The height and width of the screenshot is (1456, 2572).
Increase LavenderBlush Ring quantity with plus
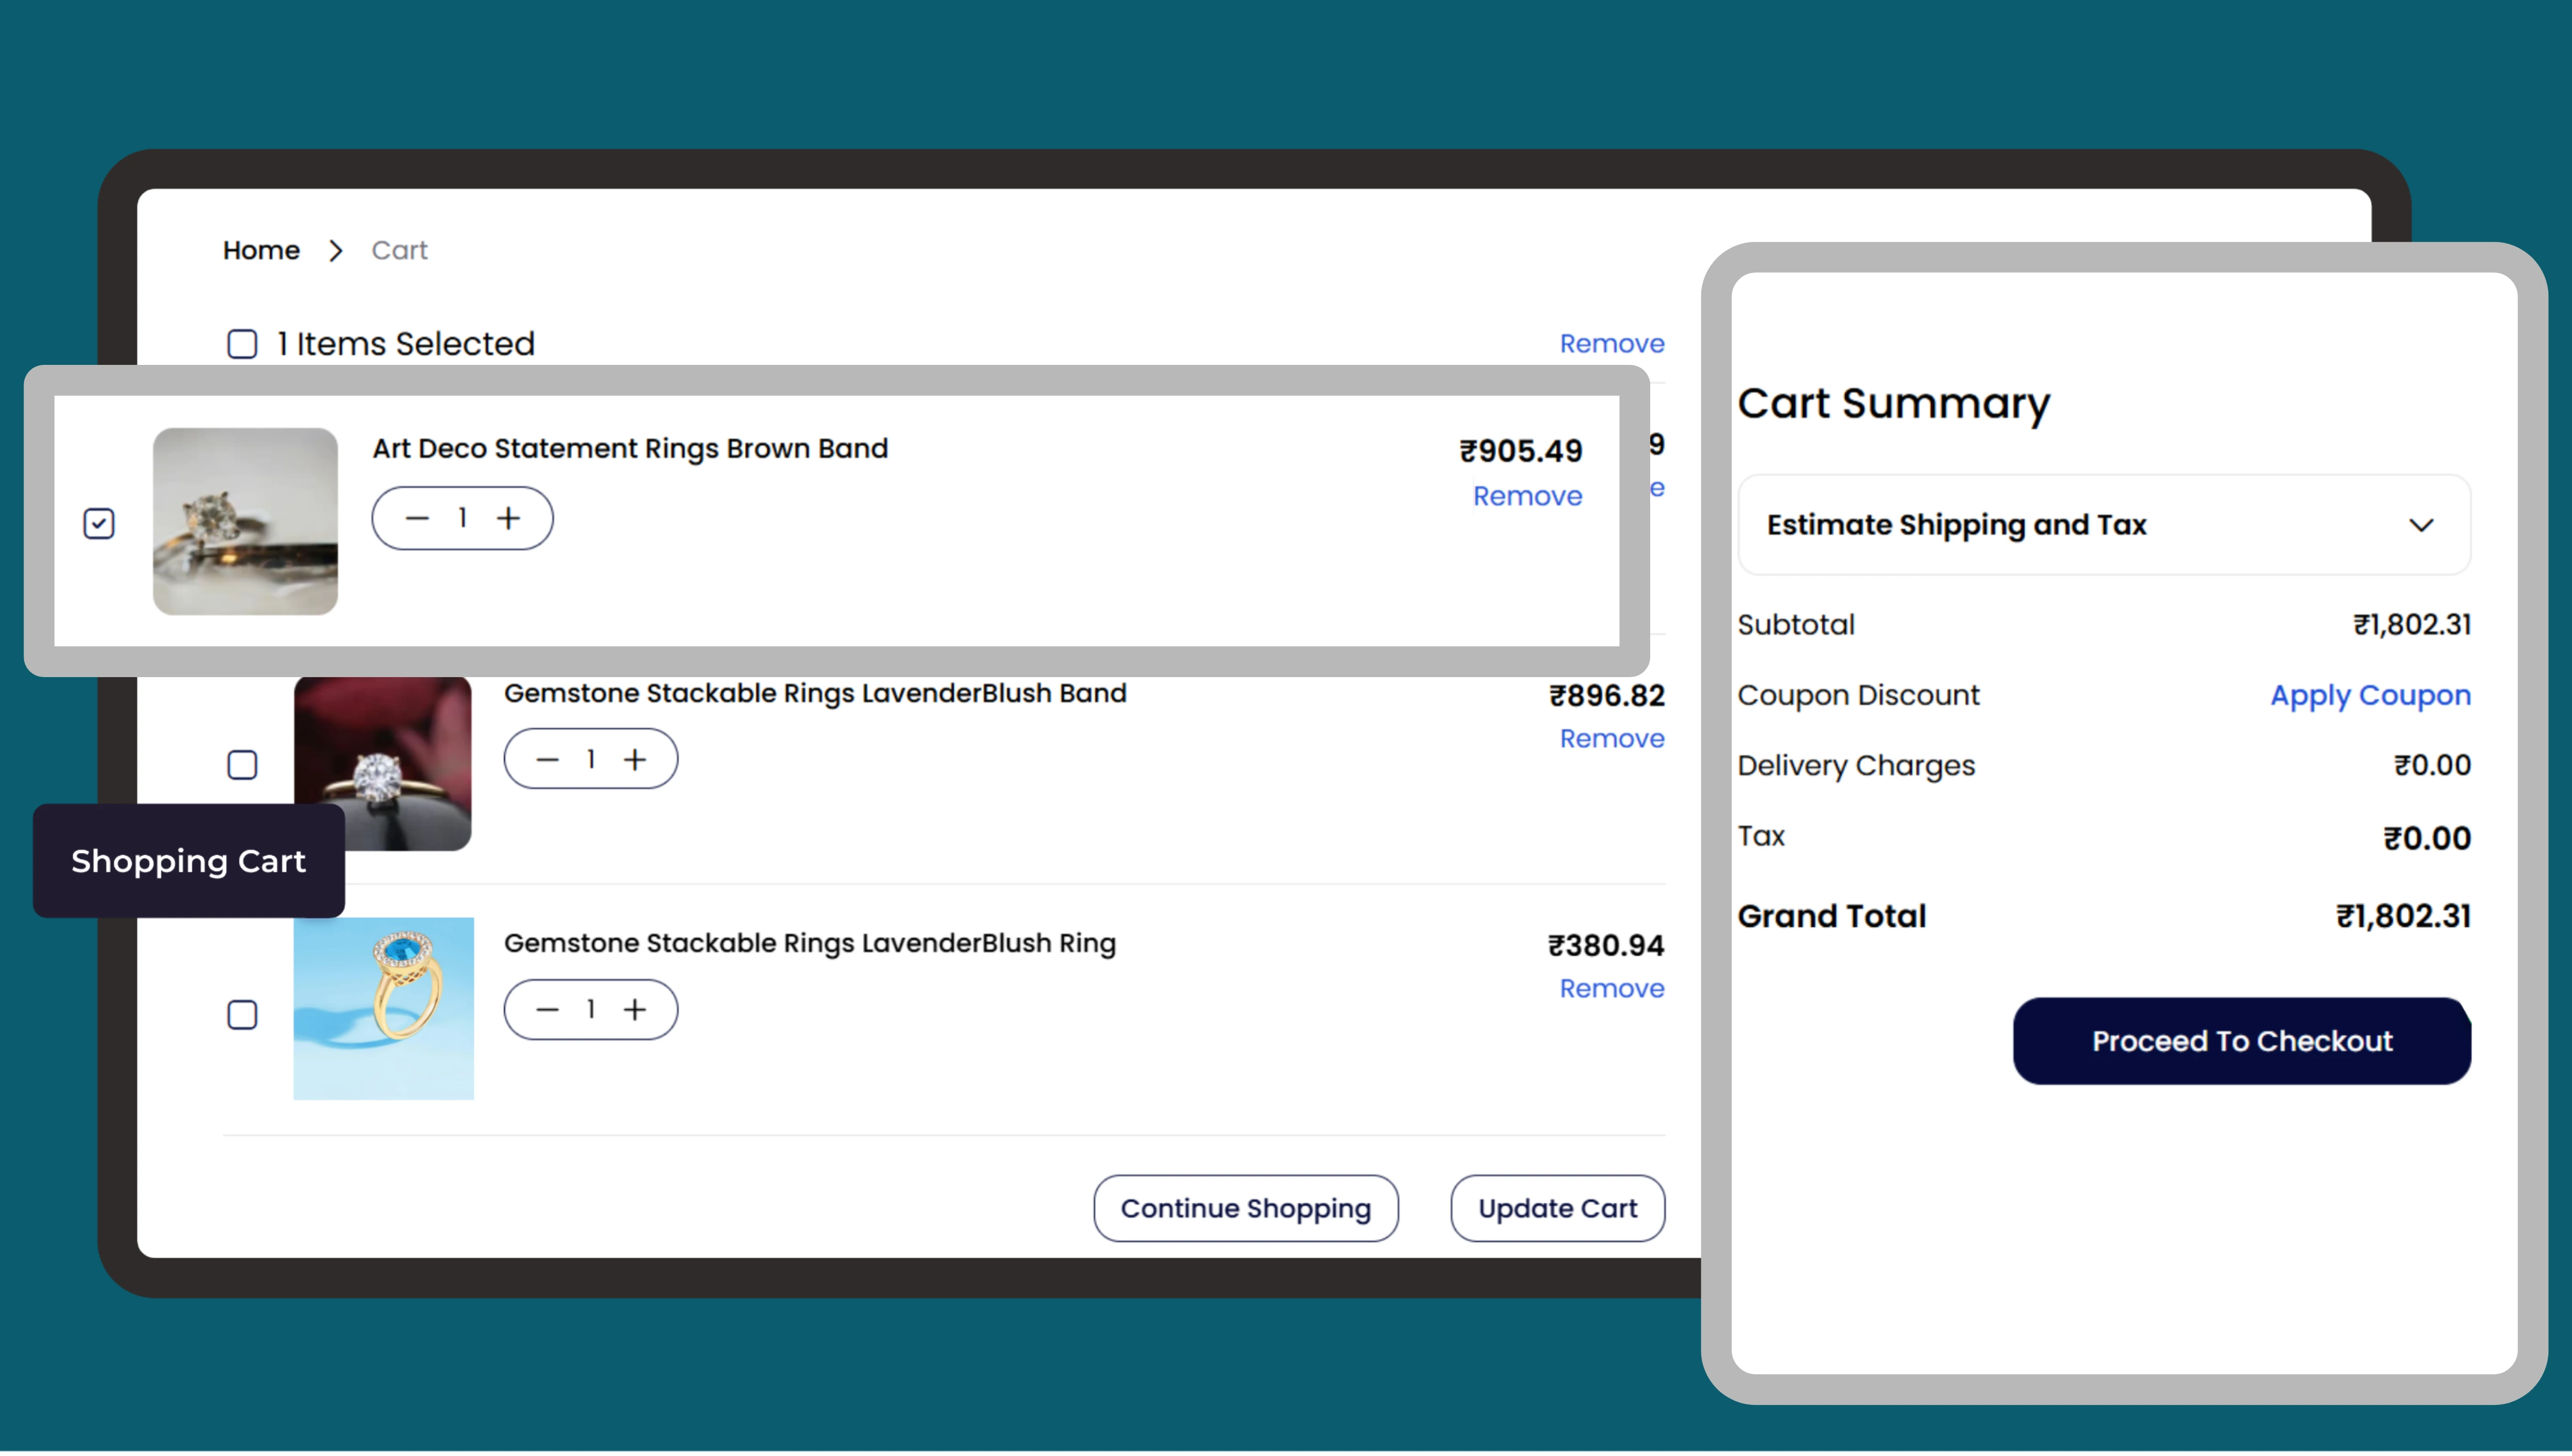point(635,1010)
